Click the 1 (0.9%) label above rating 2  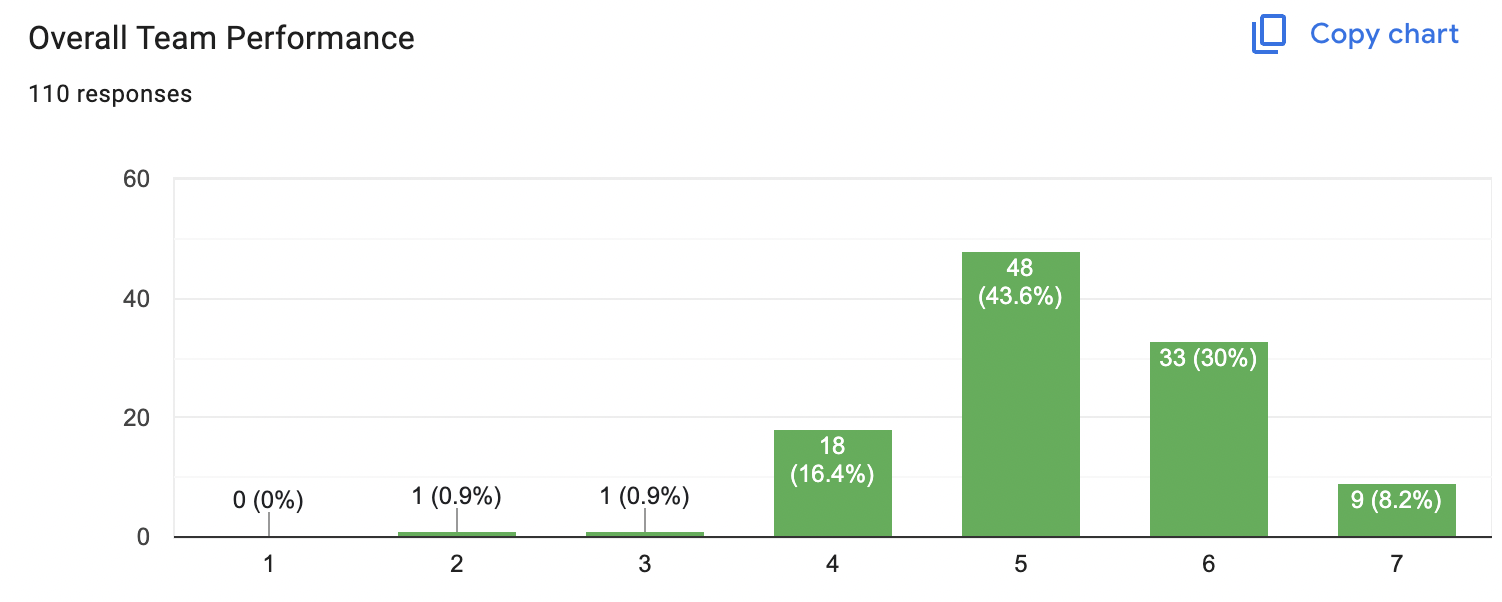tap(457, 496)
